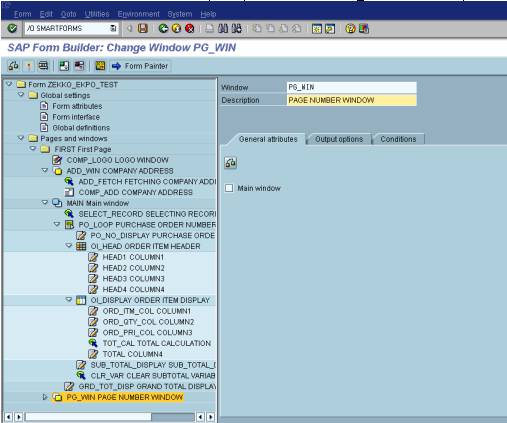Click the Test form icon
Screen dimensions: 507x423
click(x=43, y=66)
